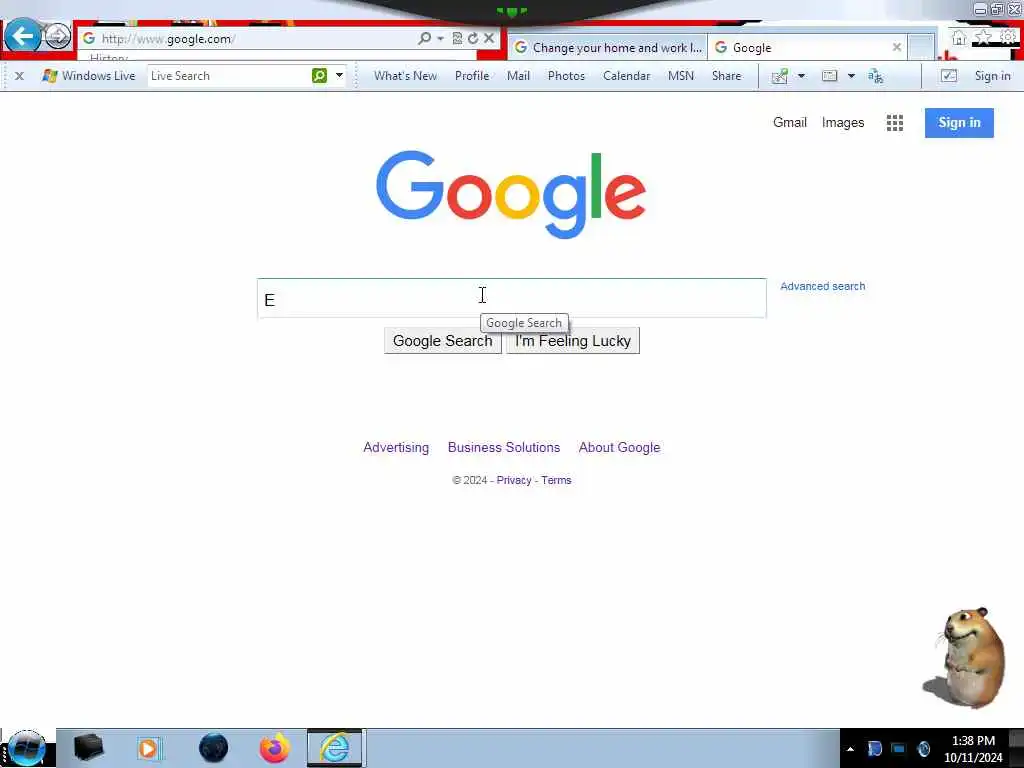
Task: Open the Privacy footer link
Action: [514, 480]
